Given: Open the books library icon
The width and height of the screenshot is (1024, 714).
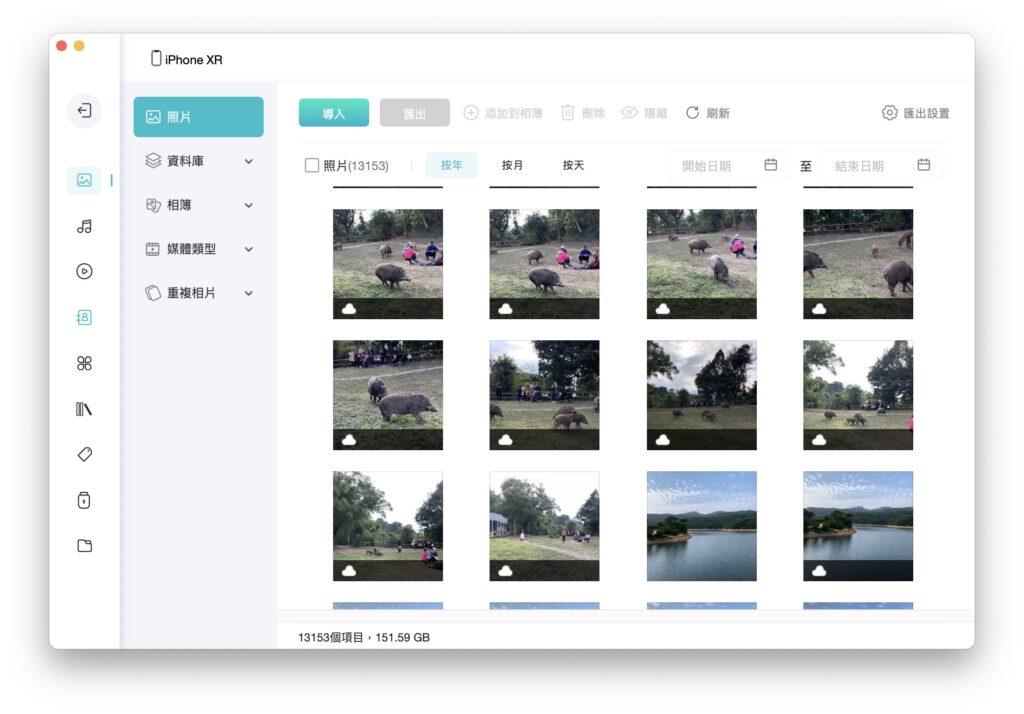Looking at the screenshot, I should click(84, 409).
